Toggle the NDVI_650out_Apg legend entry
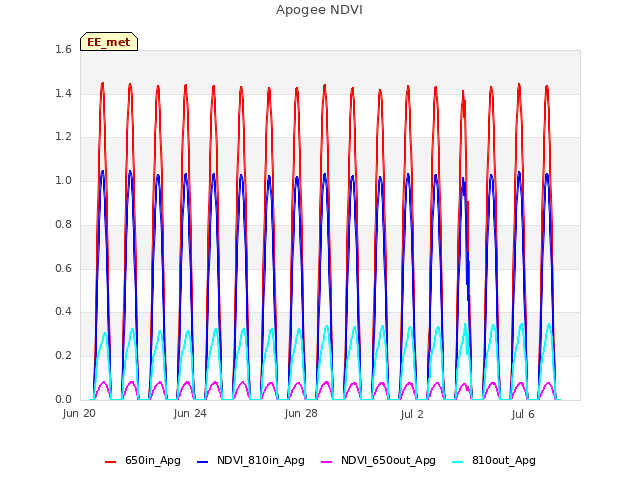Screen dimensions: 640x480 [x=378, y=460]
